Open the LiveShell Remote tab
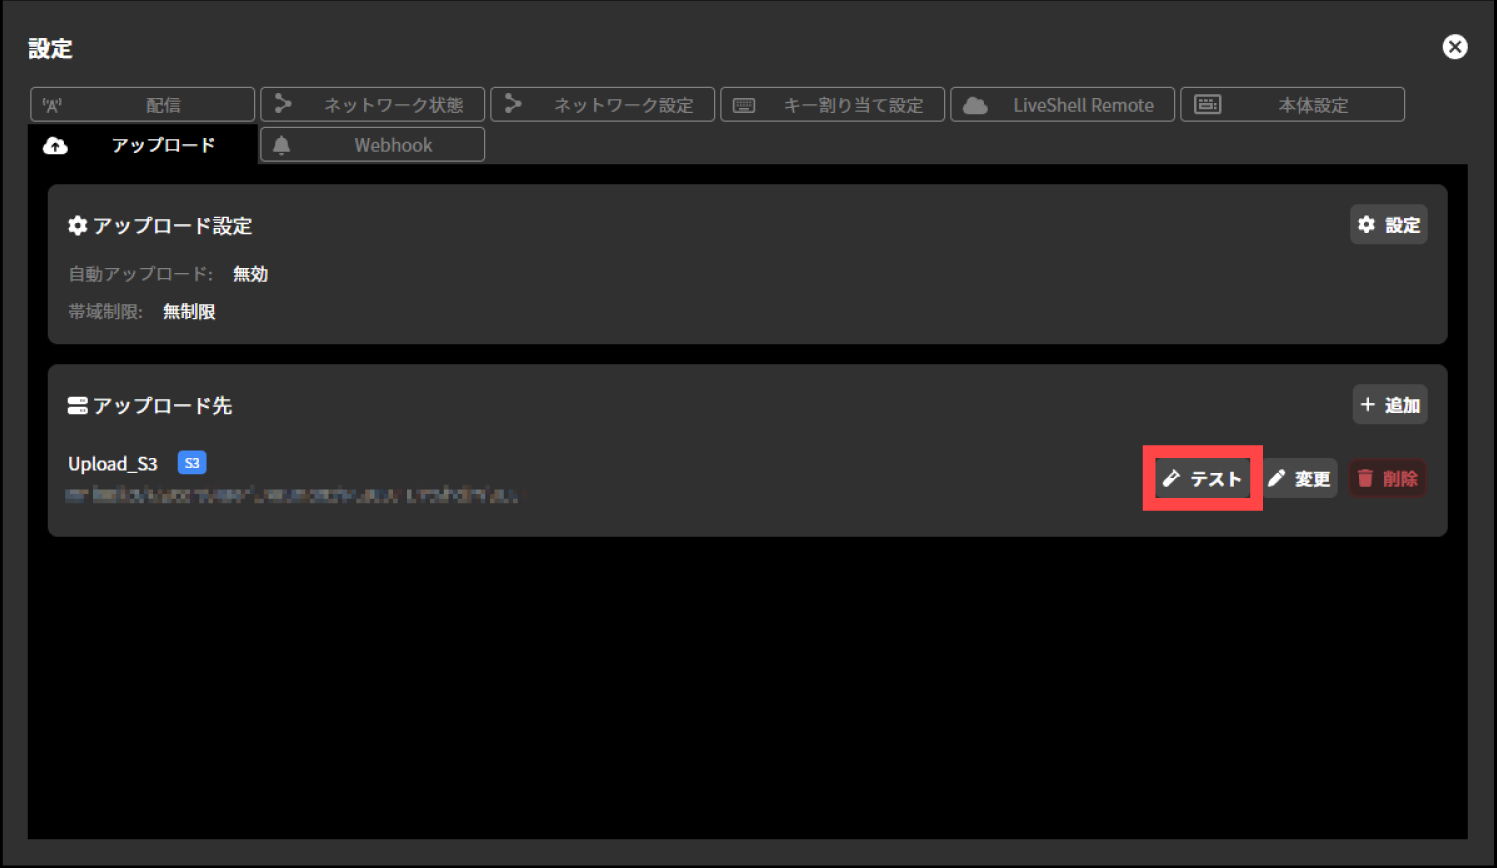The height and width of the screenshot is (868, 1497). (x=1063, y=105)
